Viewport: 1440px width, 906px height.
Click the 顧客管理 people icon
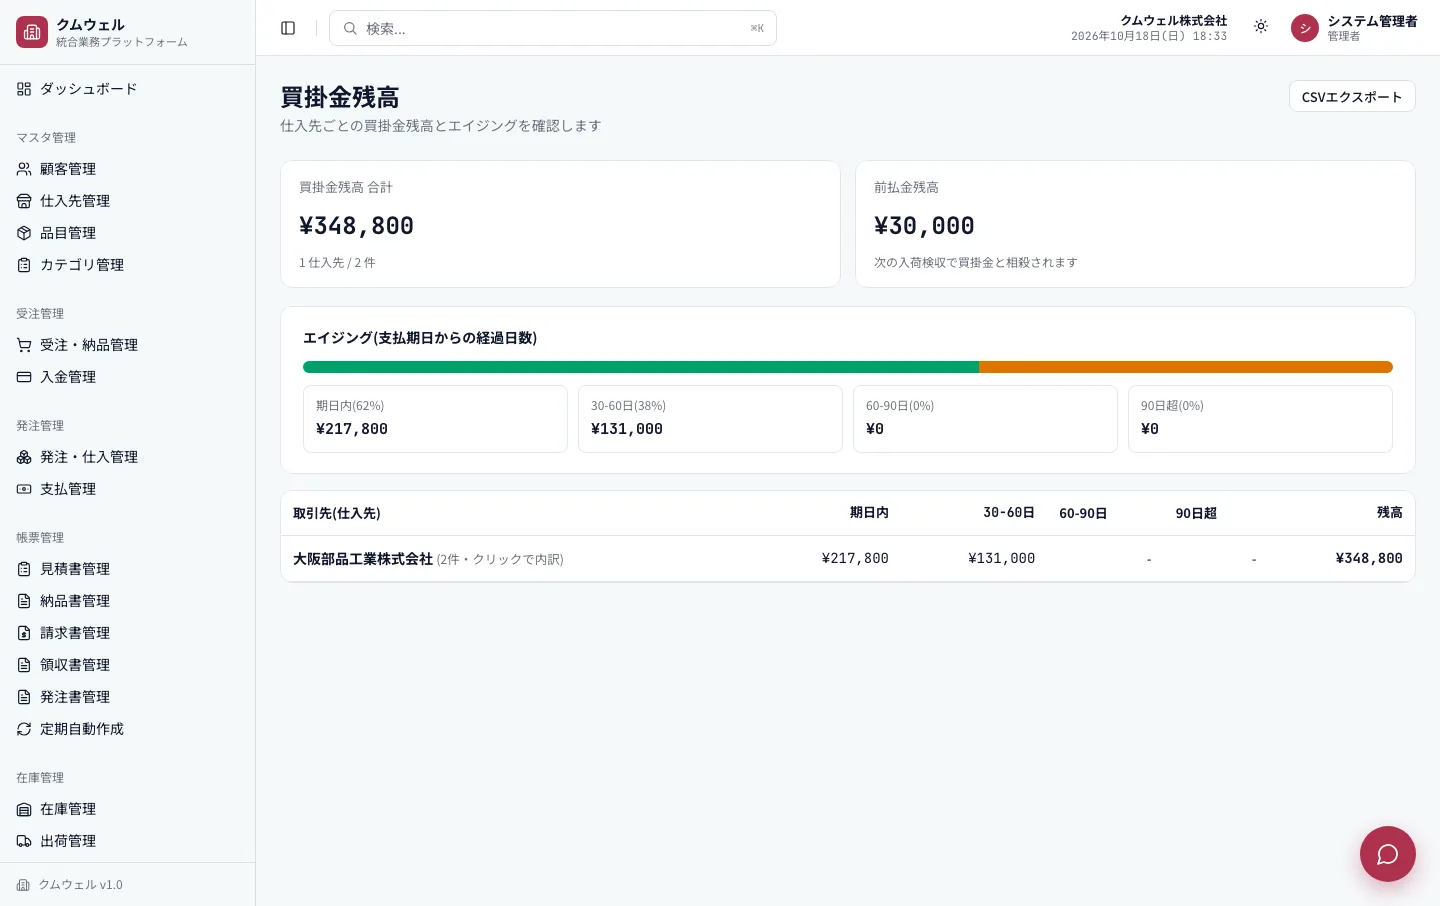pyautogui.click(x=24, y=169)
